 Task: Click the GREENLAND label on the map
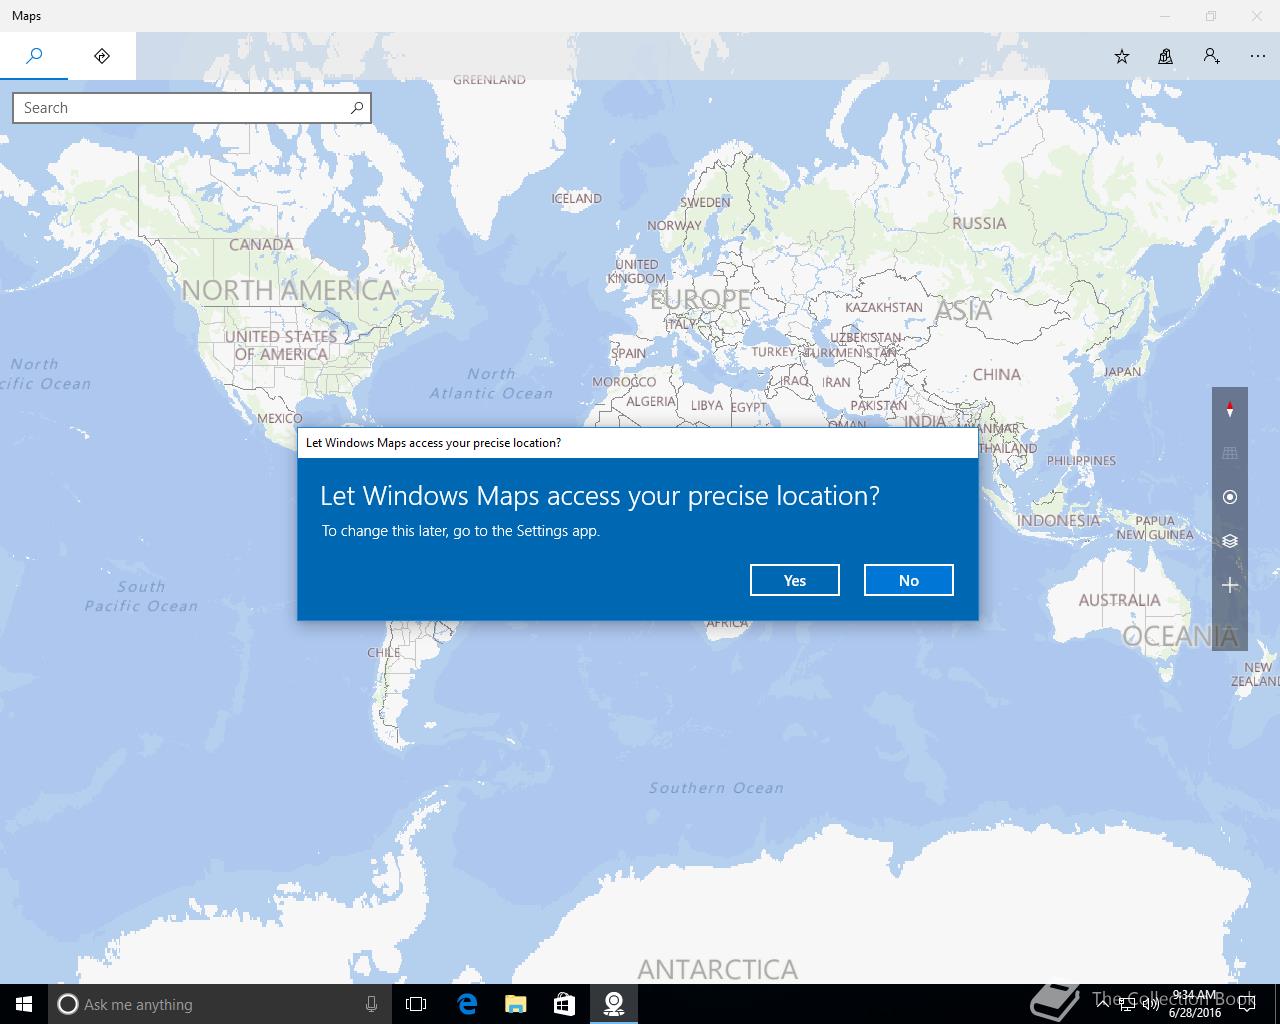[x=489, y=80]
